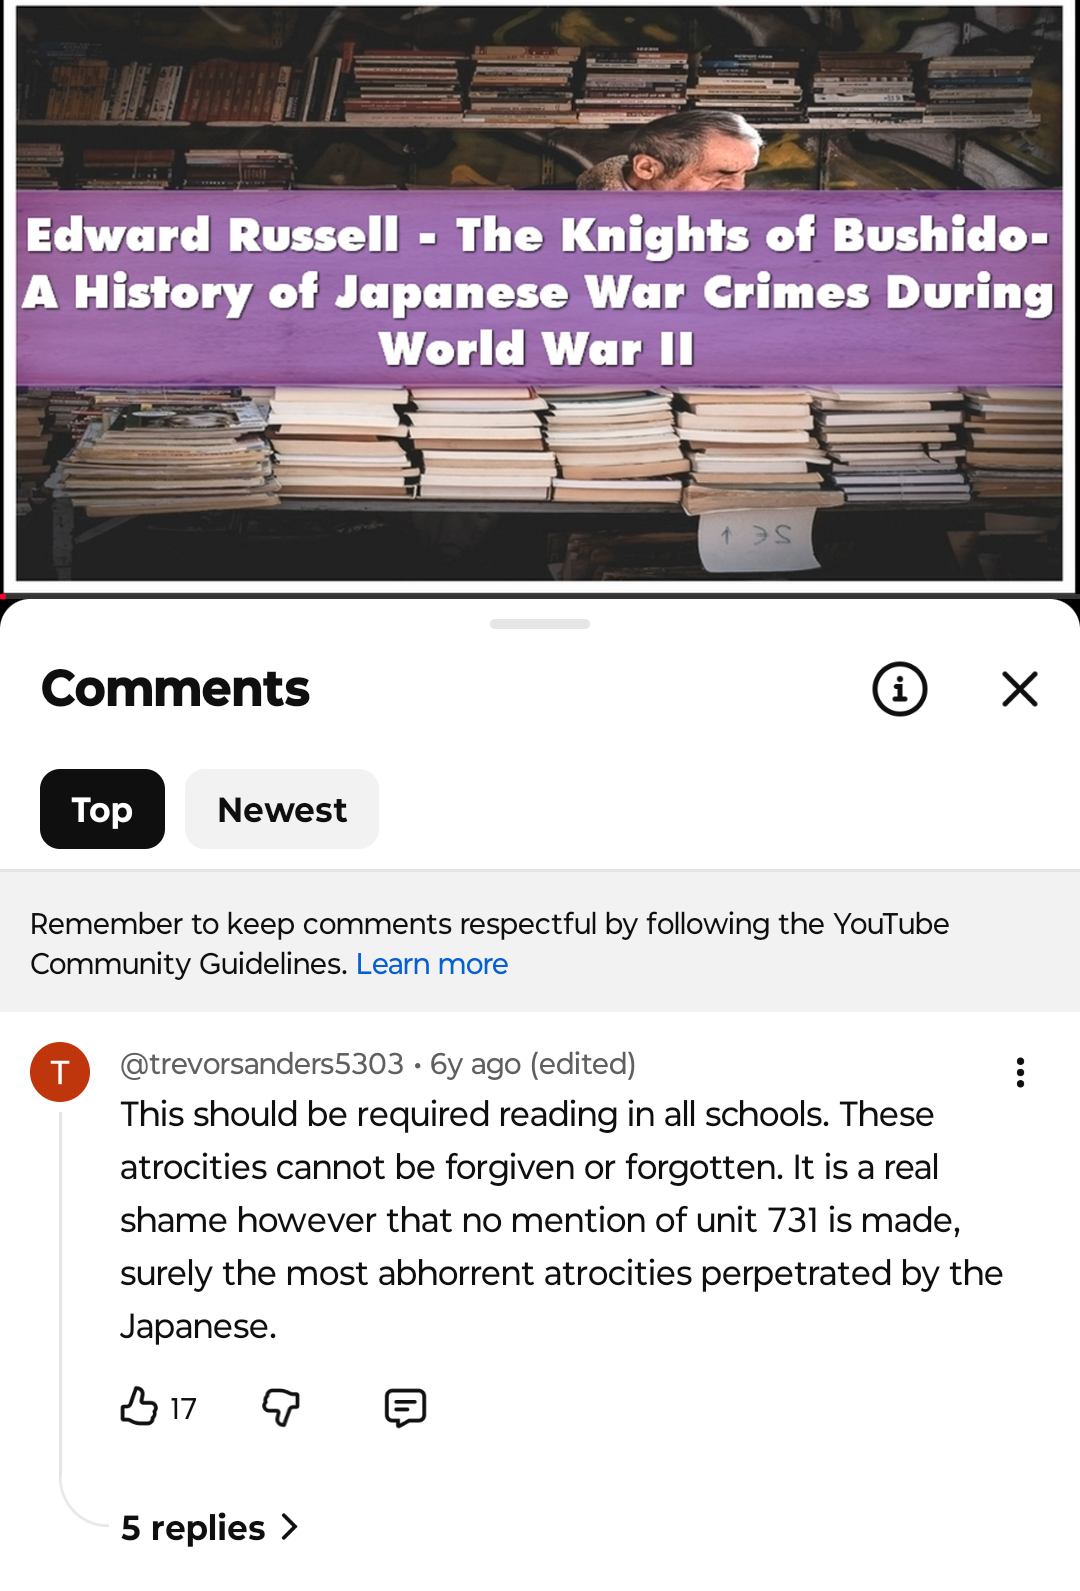This screenshot has height=1591, width=1080.
Task: Like trevorsanders5303's comment
Action: tap(139, 1406)
